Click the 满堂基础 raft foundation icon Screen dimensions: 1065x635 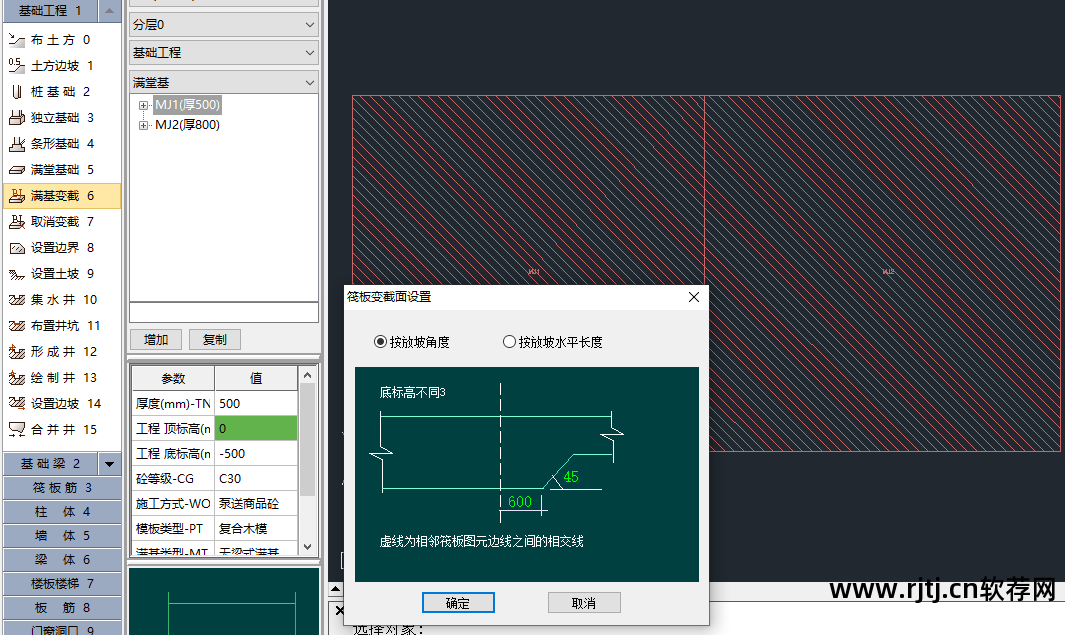coord(16,170)
